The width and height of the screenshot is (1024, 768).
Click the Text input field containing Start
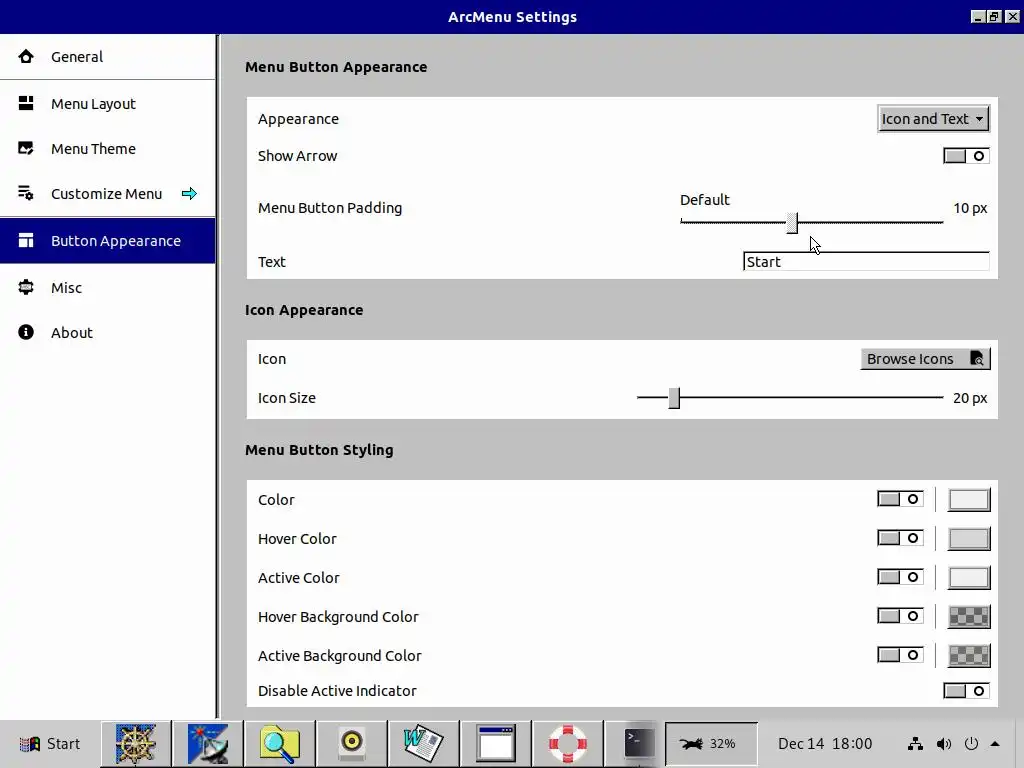[x=867, y=261]
